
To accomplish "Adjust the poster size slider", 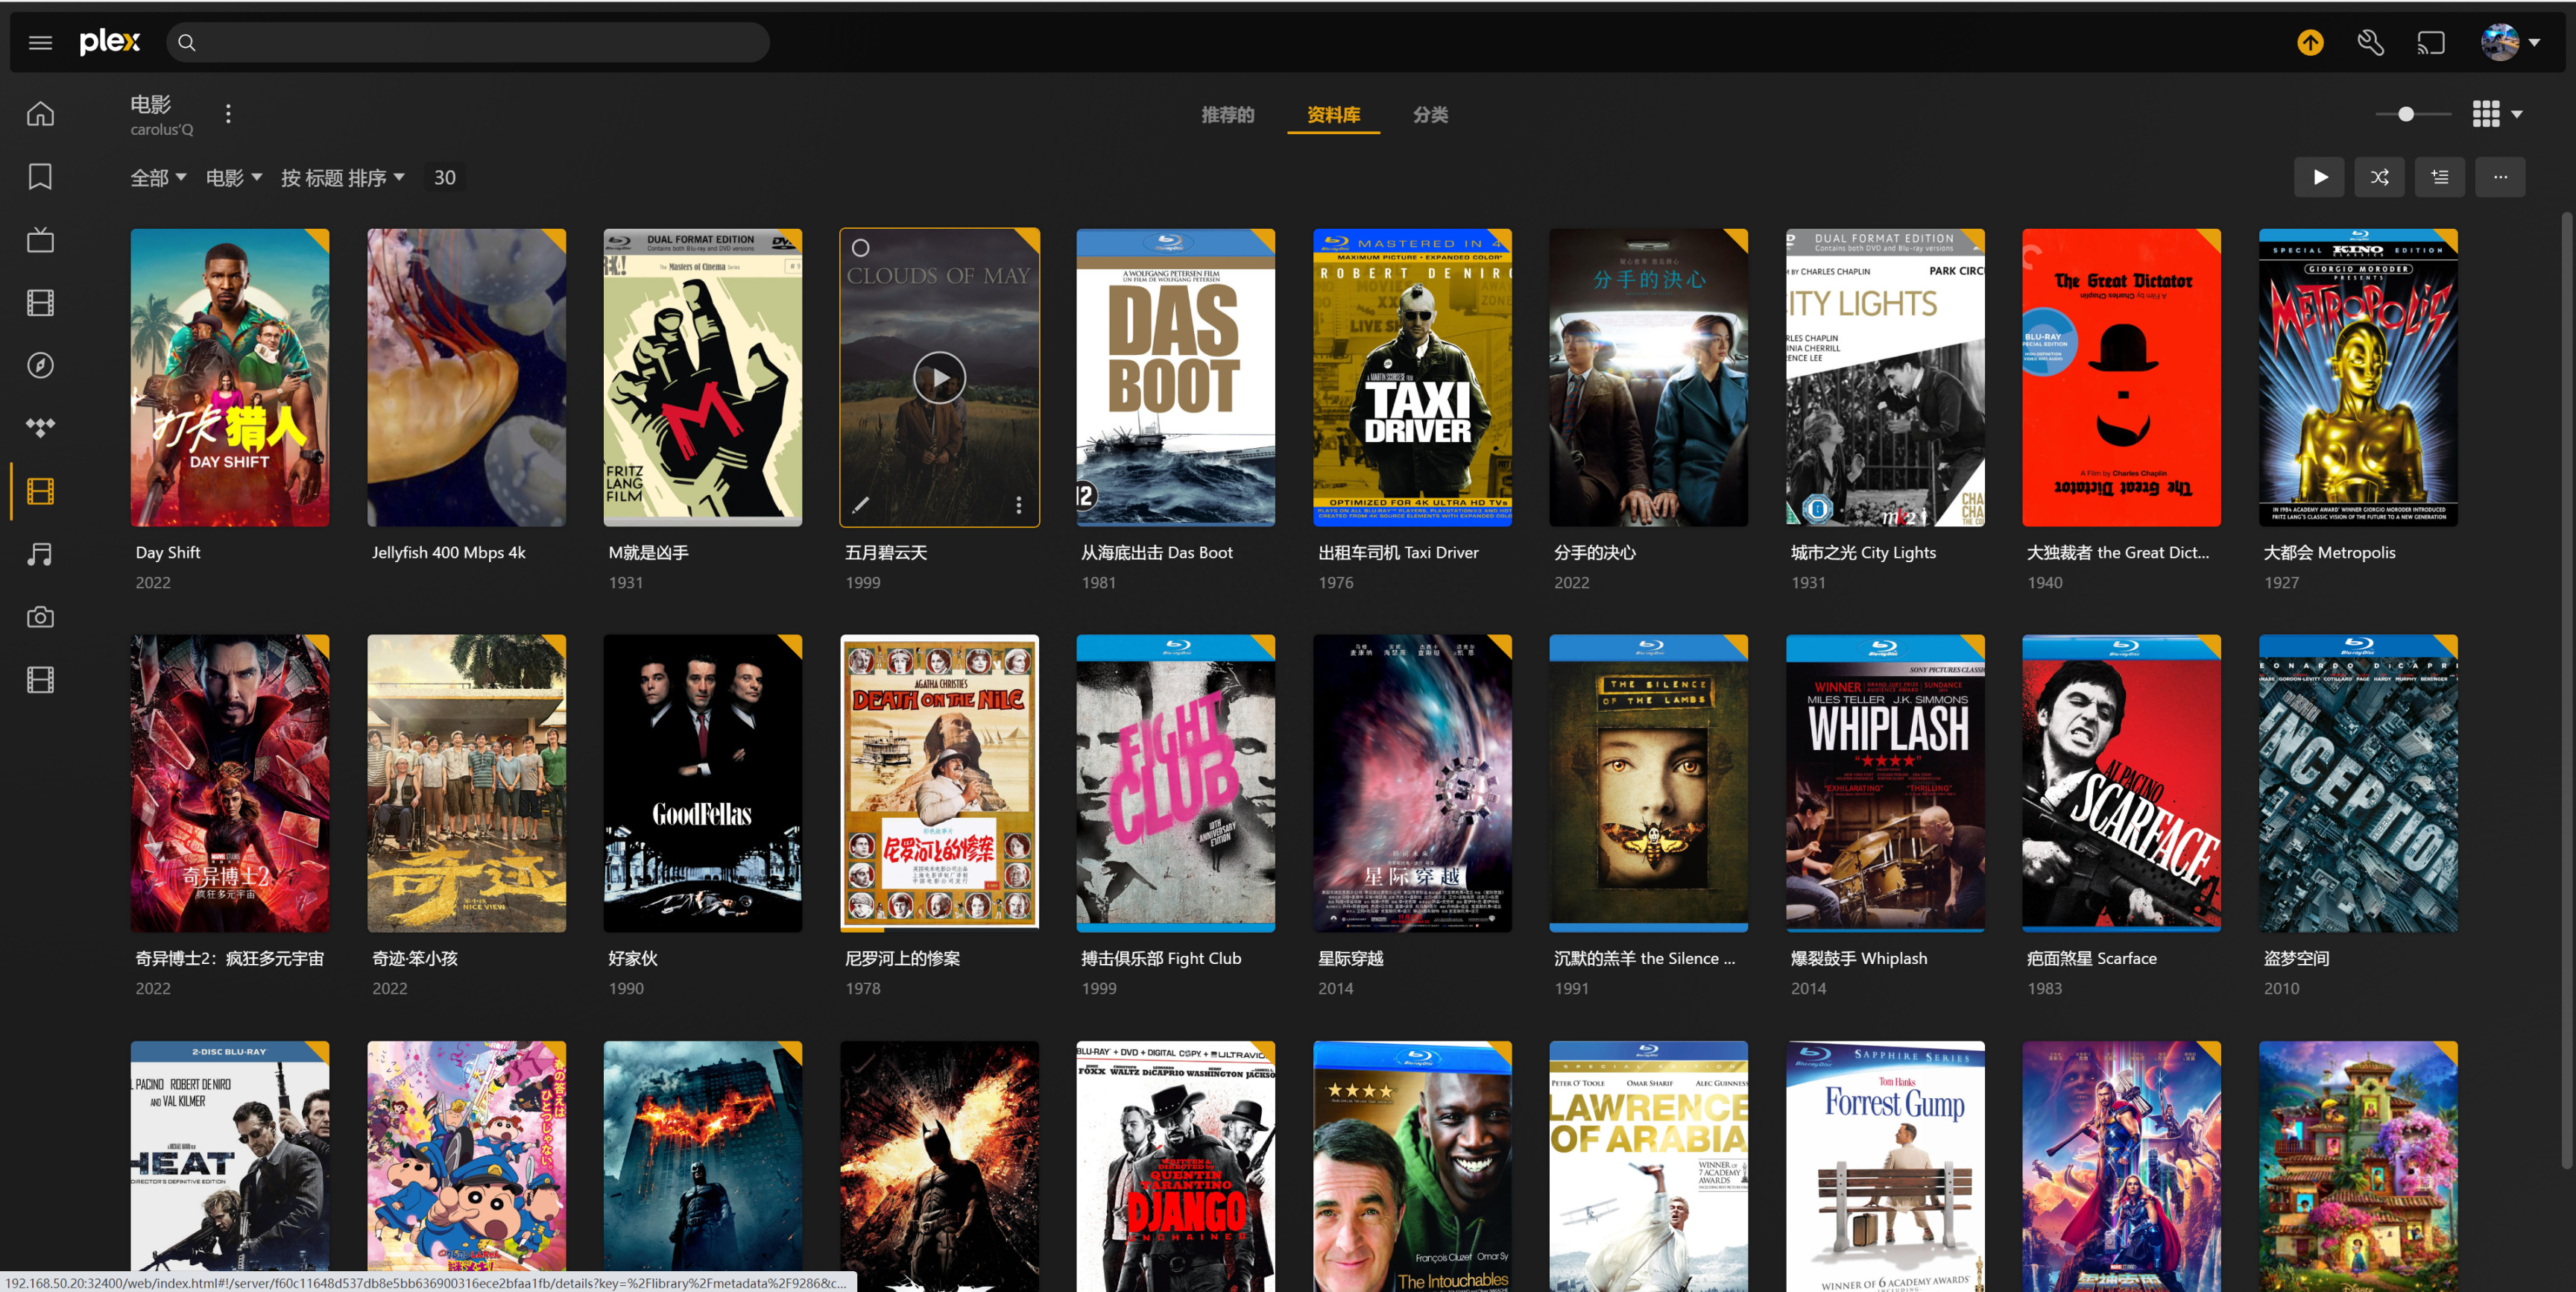I will coord(2406,114).
